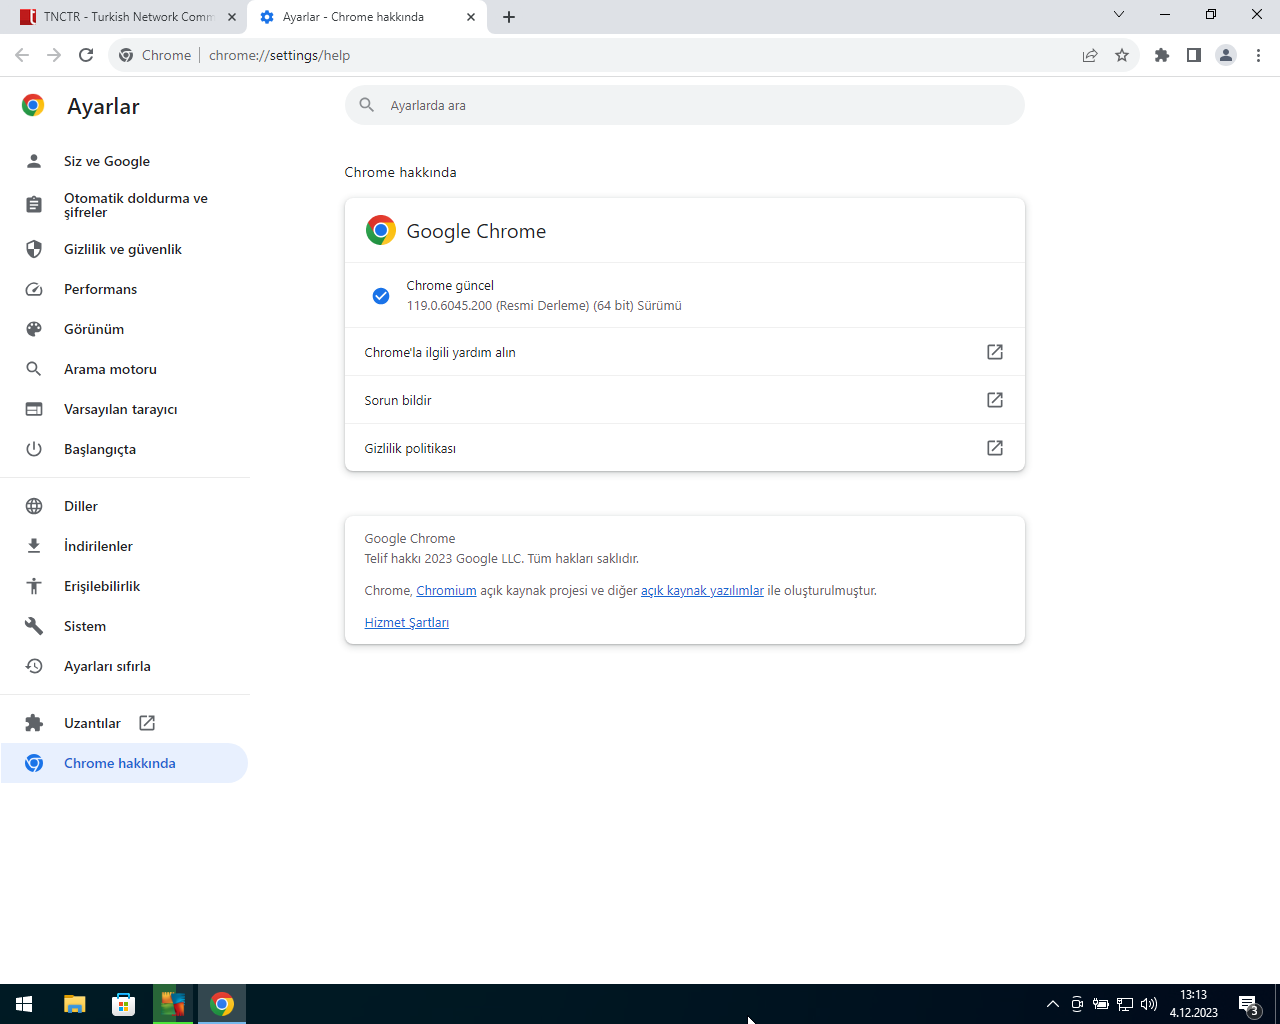Open the tab search chevron
The height and width of the screenshot is (1024, 1280).
[1119, 14]
